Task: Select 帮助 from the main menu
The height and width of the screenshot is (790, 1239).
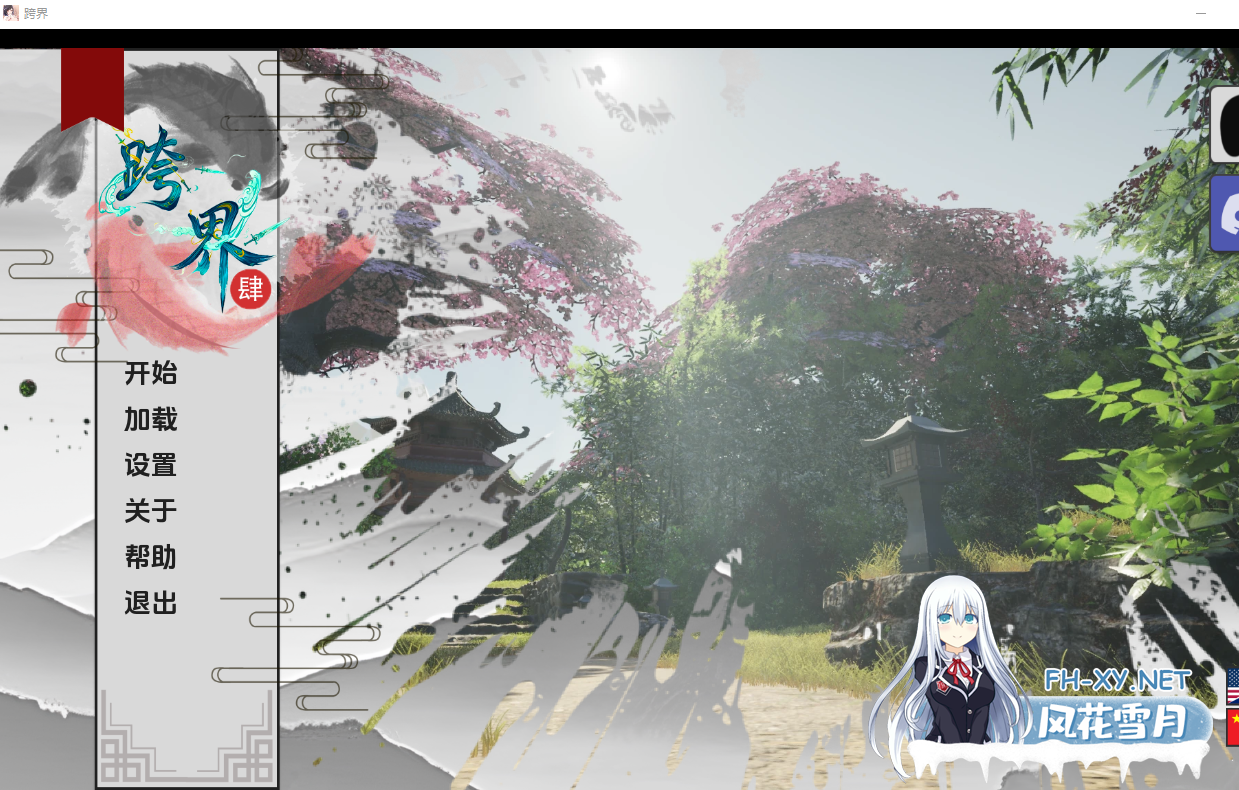Action: tap(149, 557)
